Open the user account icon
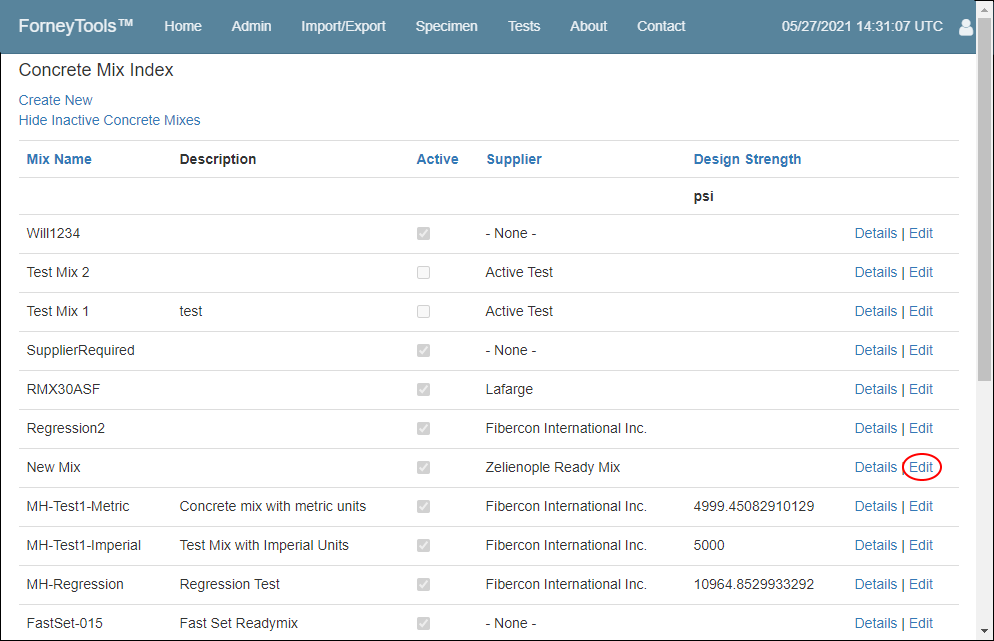This screenshot has height=641, width=994. coord(965,27)
